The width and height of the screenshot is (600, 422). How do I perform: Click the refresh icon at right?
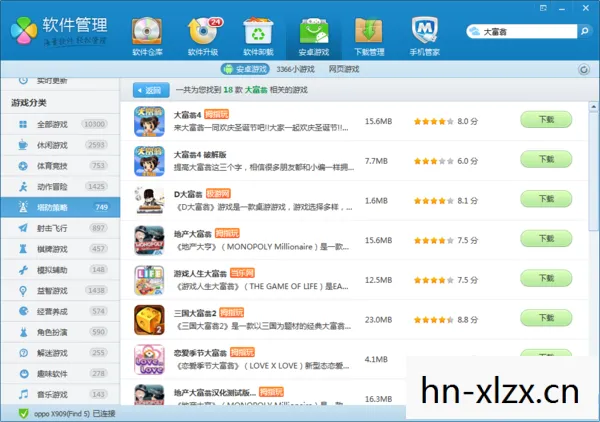(x=584, y=70)
